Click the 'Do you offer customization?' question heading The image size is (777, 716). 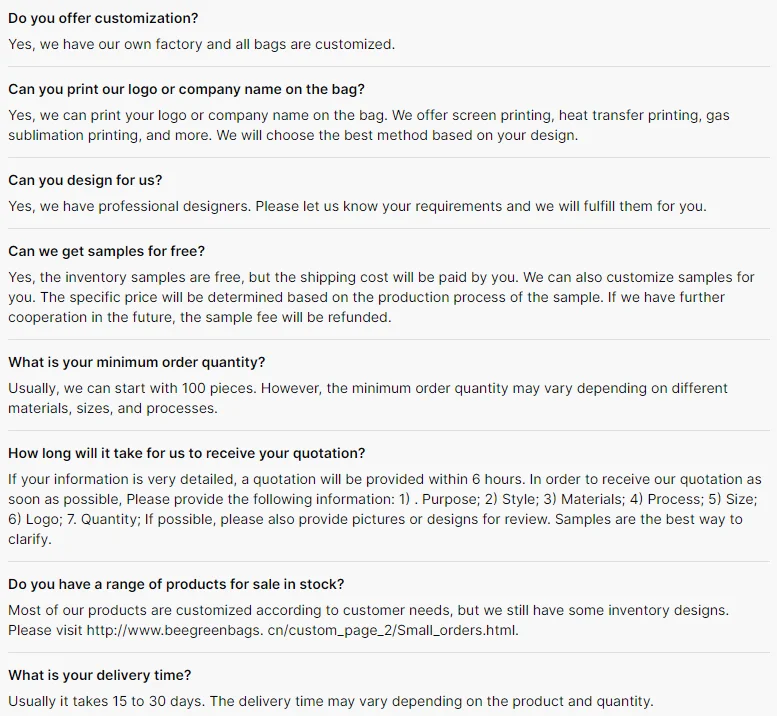[103, 18]
